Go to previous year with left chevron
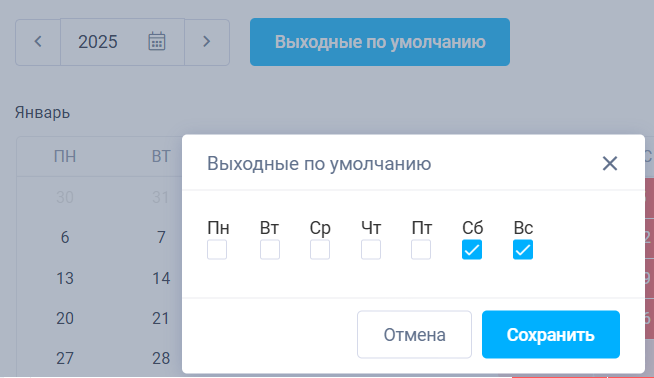Screen dimensions: 654x378 (x=38, y=42)
